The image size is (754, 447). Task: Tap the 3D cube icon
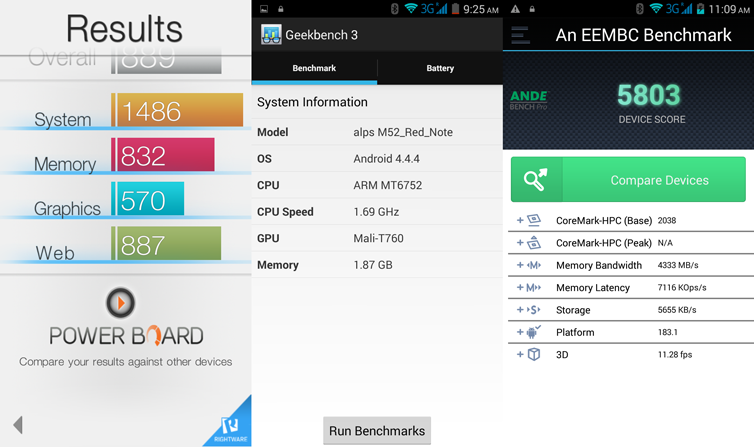(x=534, y=355)
